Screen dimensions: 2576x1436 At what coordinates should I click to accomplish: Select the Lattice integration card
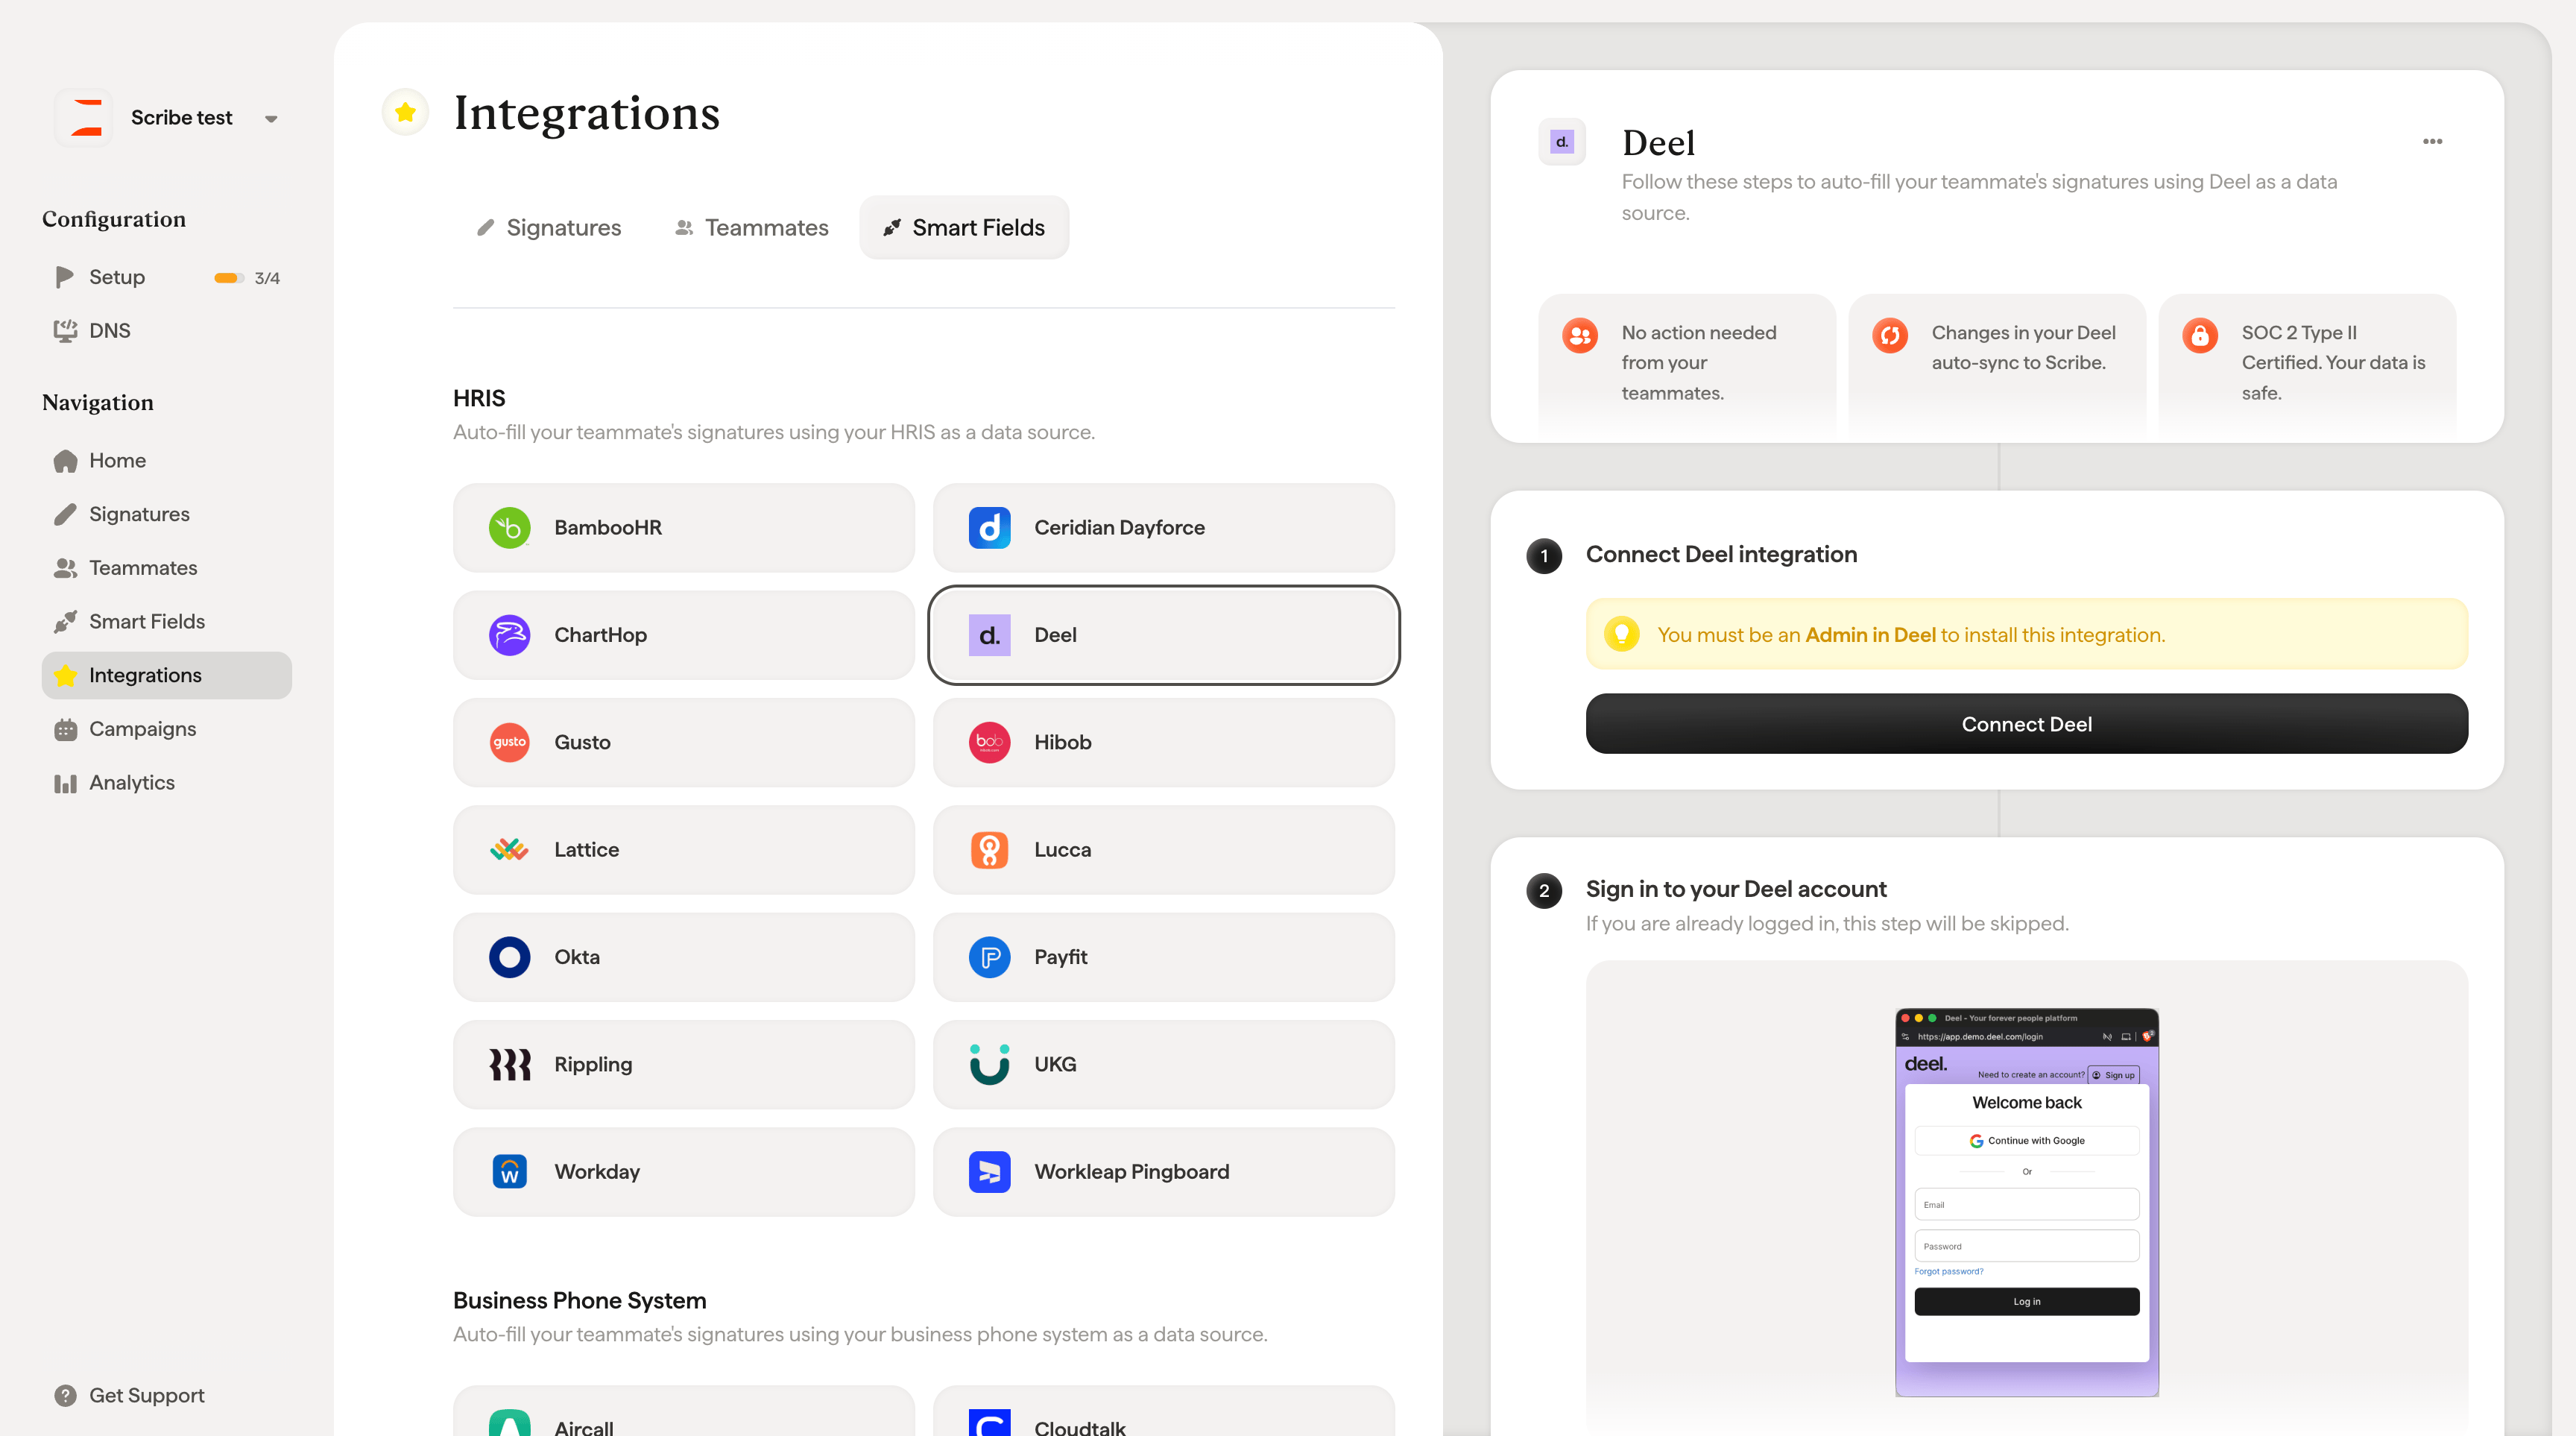tap(684, 849)
